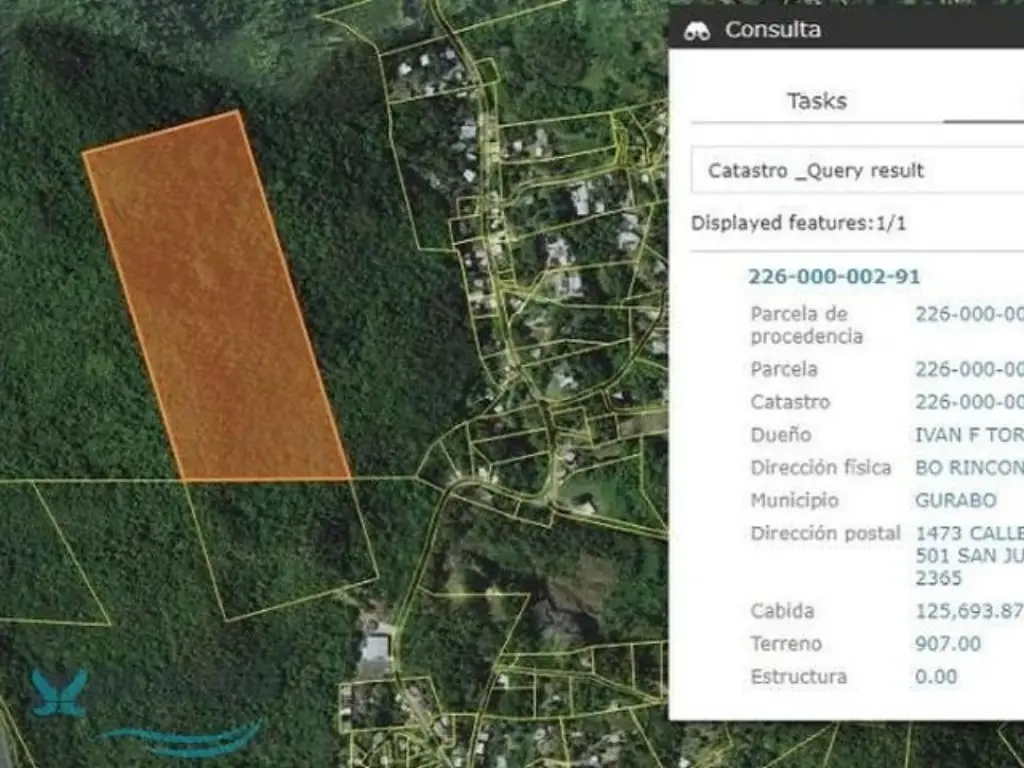
Task: Click the Catastro field label
Action: (x=790, y=402)
